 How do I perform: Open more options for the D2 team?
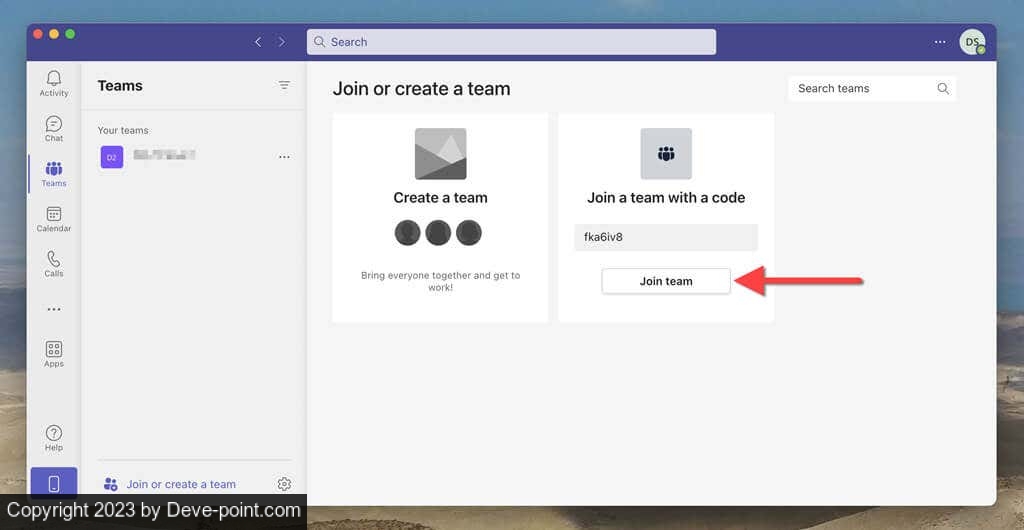click(284, 157)
